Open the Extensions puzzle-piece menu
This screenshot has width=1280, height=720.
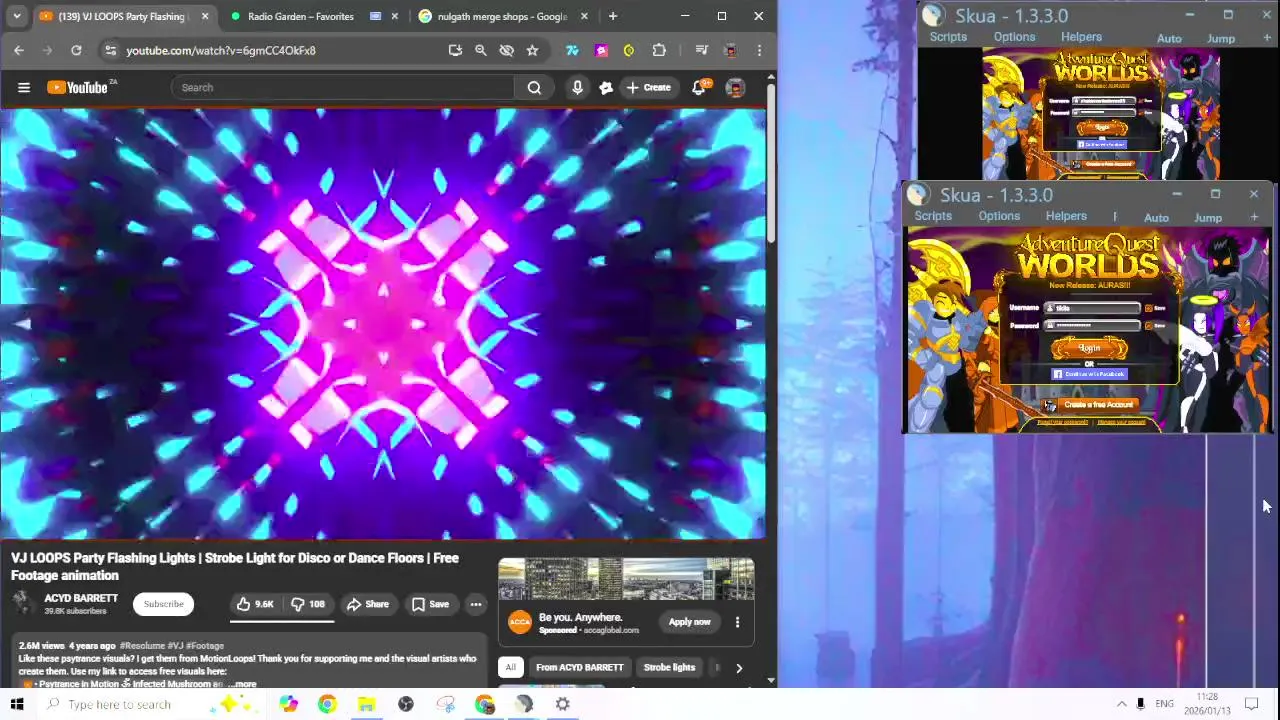pos(659,50)
